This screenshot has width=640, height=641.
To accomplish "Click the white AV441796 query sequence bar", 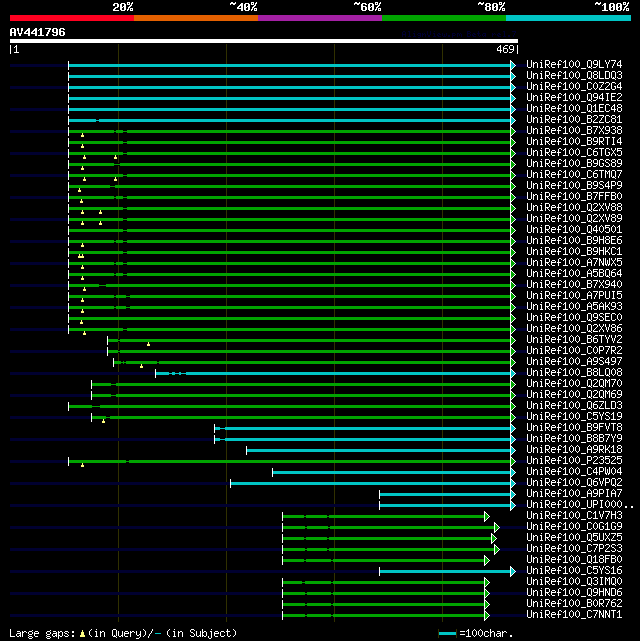I will point(264,41).
